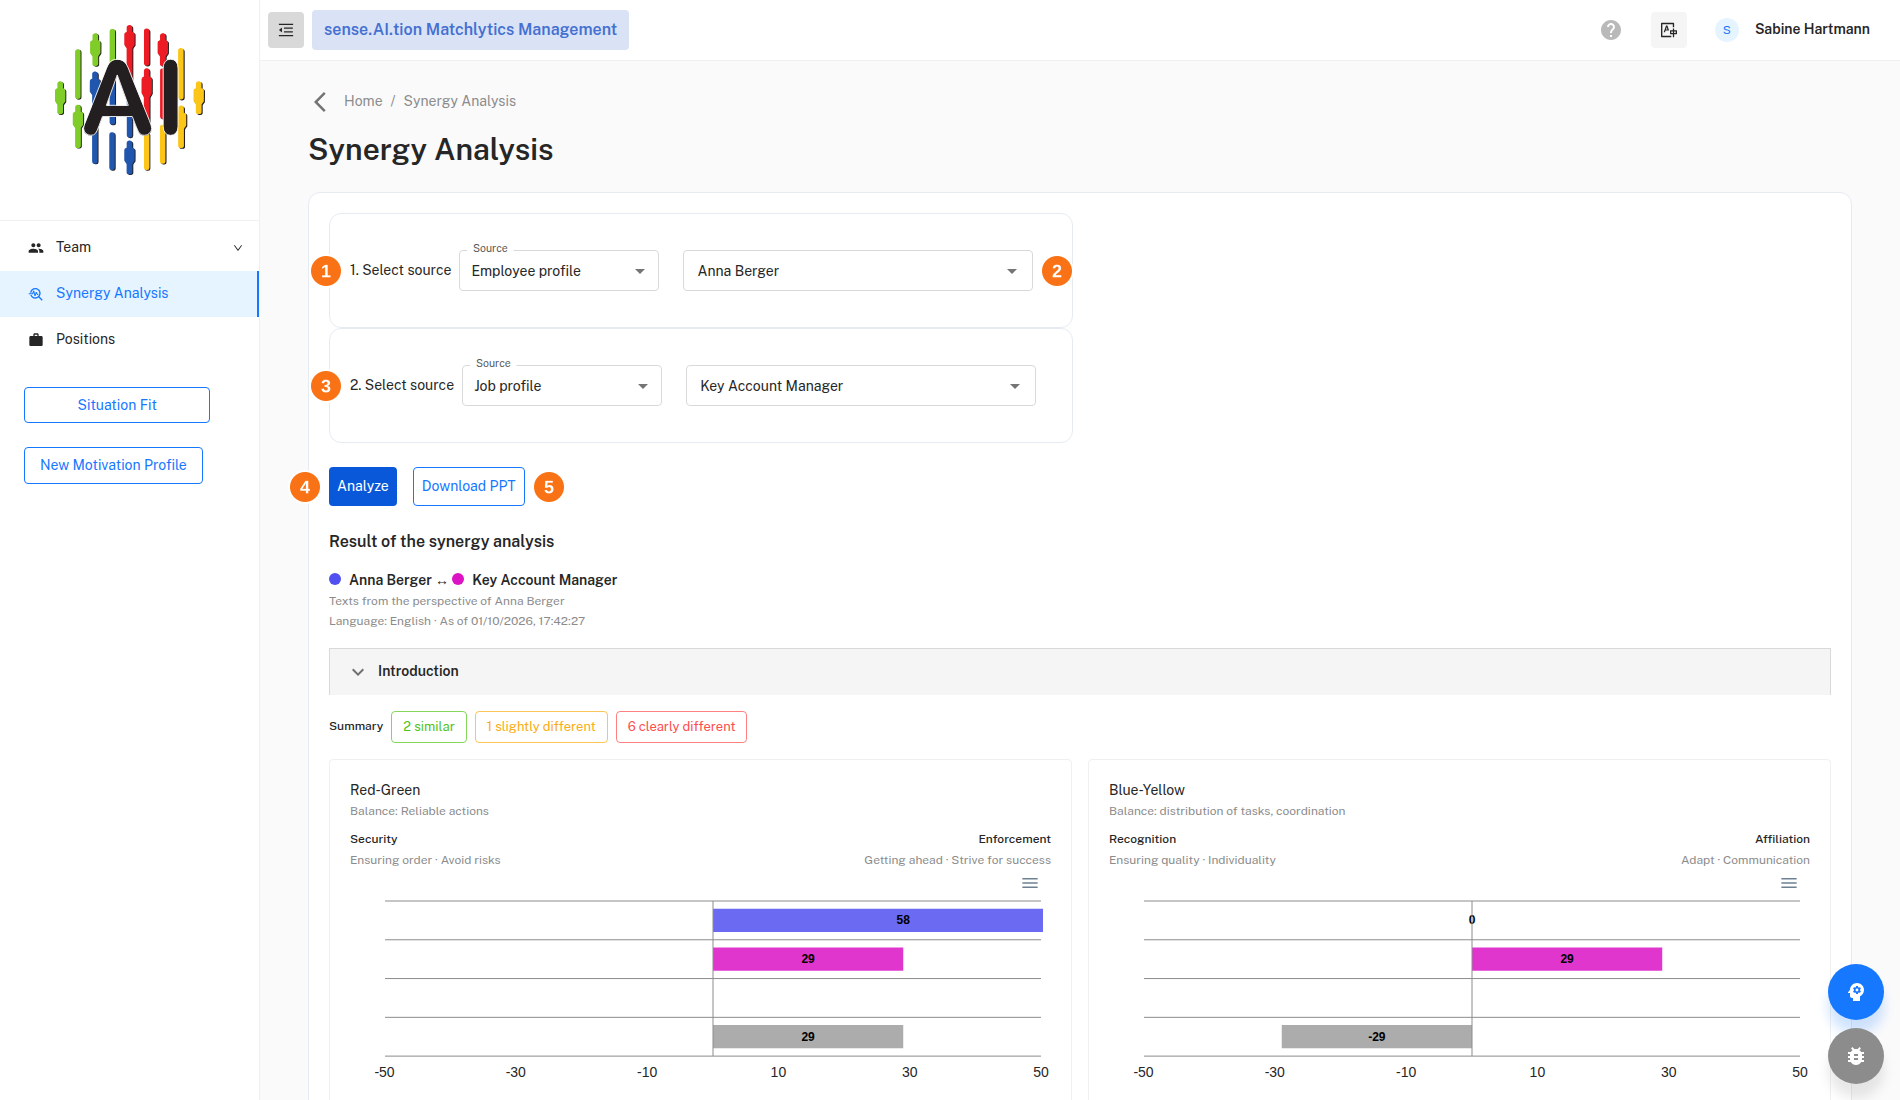Click the magenta 29 bar in Blue-Yellow chart

tap(1567, 959)
